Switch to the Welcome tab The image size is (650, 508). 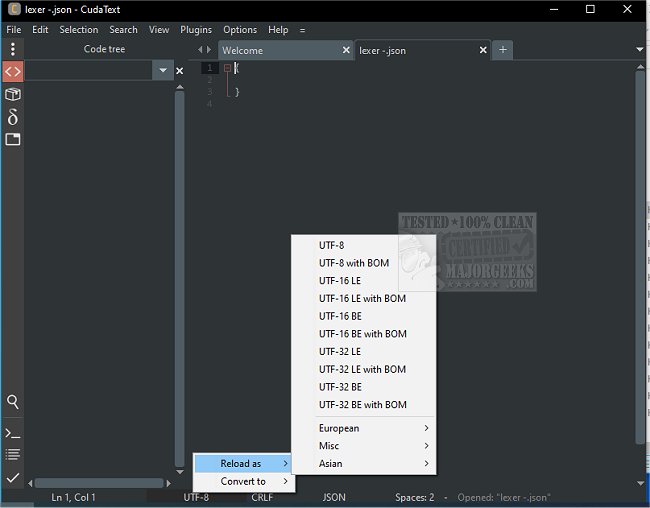coord(279,50)
